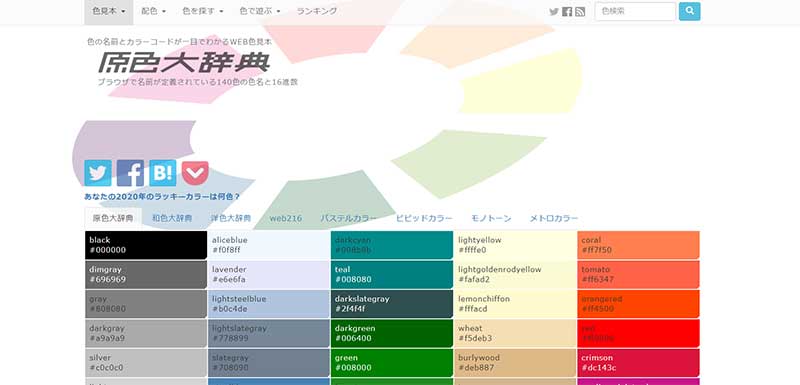Pick the crimson #dc143c swatch
The image size is (800, 385).
point(638,363)
